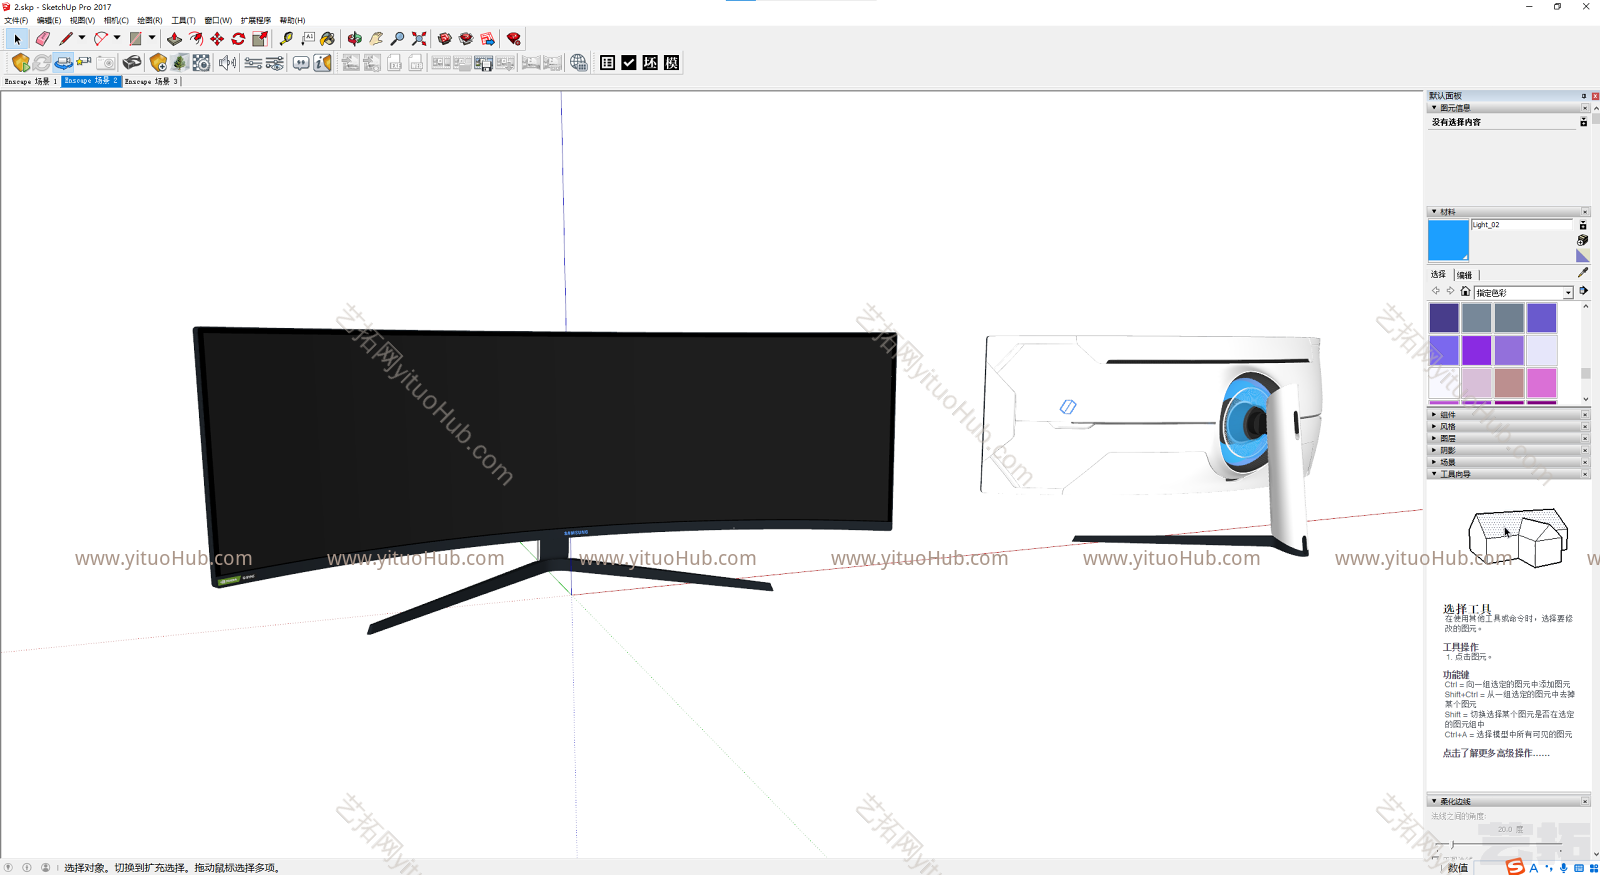Activate the Offset tool

(x=196, y=39)
